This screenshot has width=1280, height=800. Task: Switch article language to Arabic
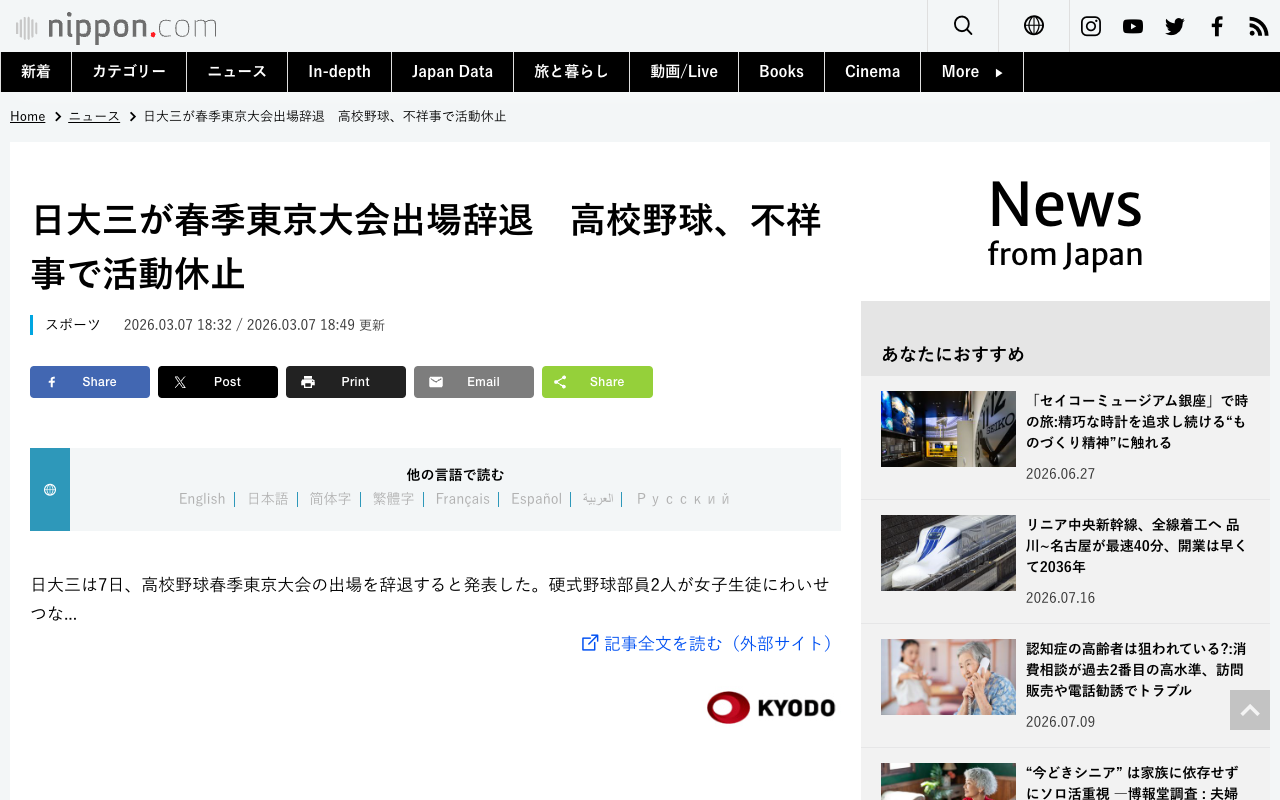point(598,499)
